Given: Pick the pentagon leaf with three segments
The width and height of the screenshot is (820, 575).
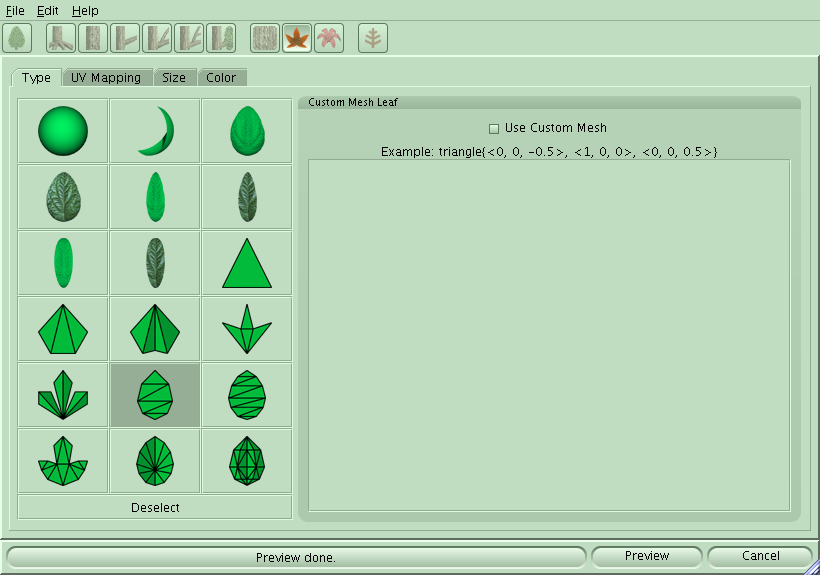Looking at the screenshot, I should tap(63, 329).
